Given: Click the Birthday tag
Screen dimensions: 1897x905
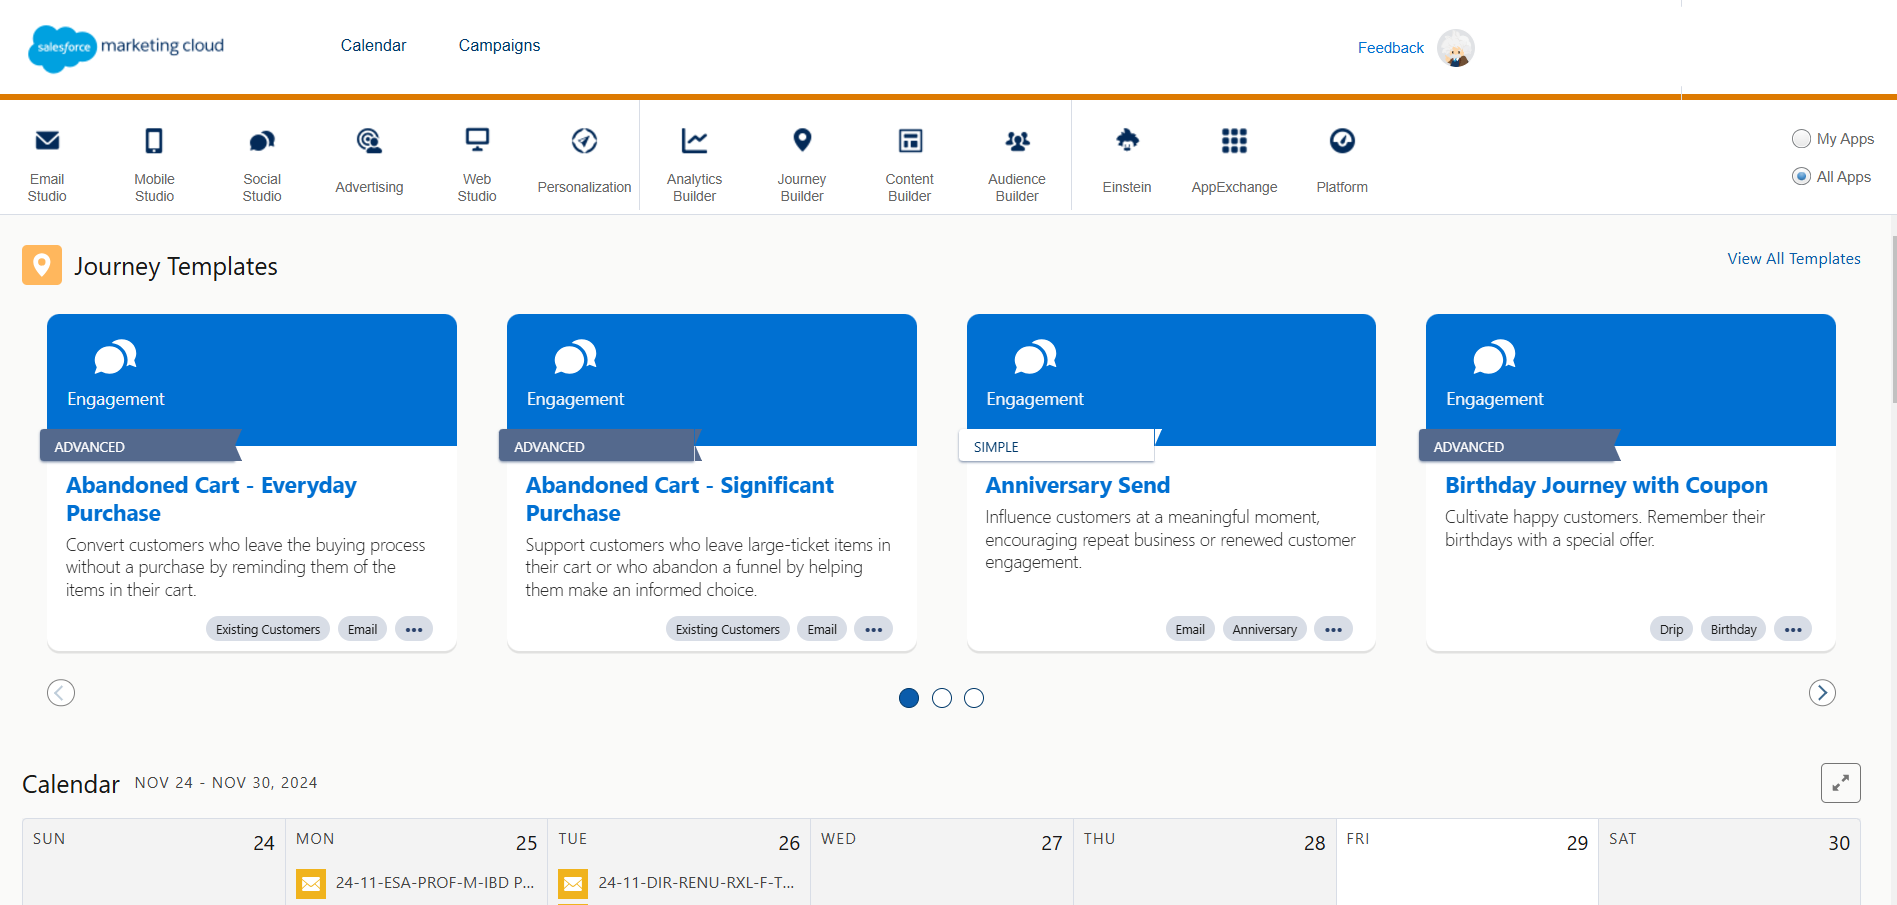Looking at the screenshot, I should pyautogui.click(x=1733, y=629).
